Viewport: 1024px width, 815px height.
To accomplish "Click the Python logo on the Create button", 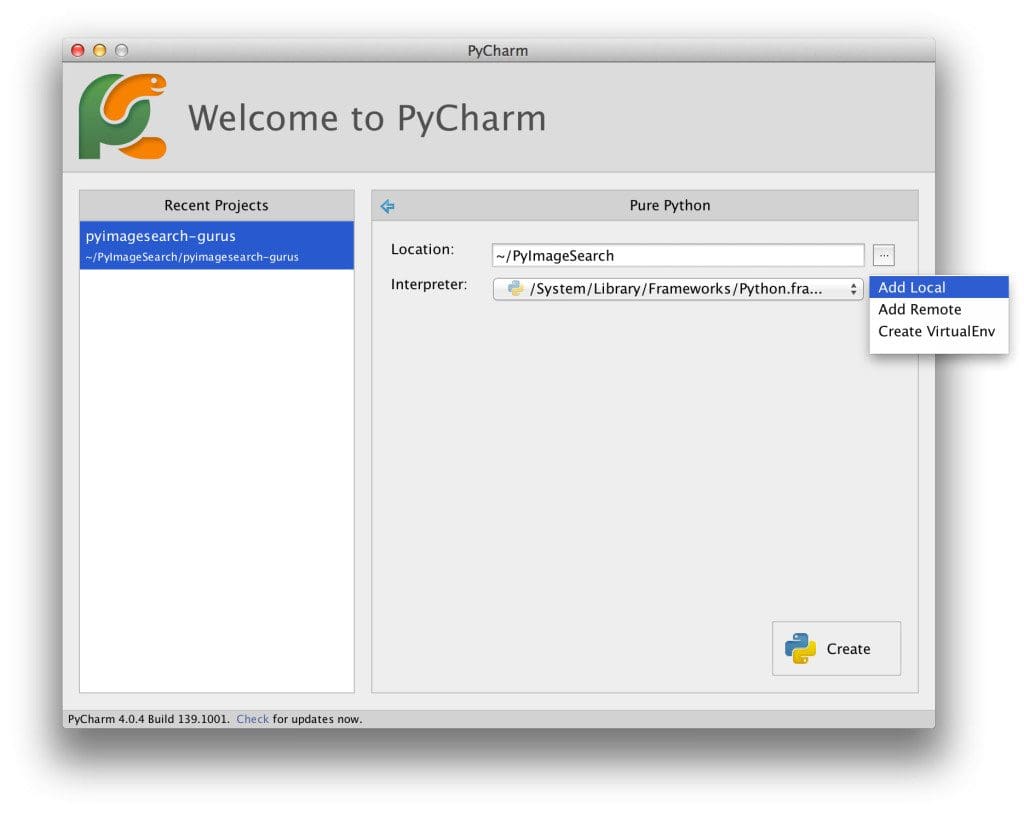I will (801, 648).
